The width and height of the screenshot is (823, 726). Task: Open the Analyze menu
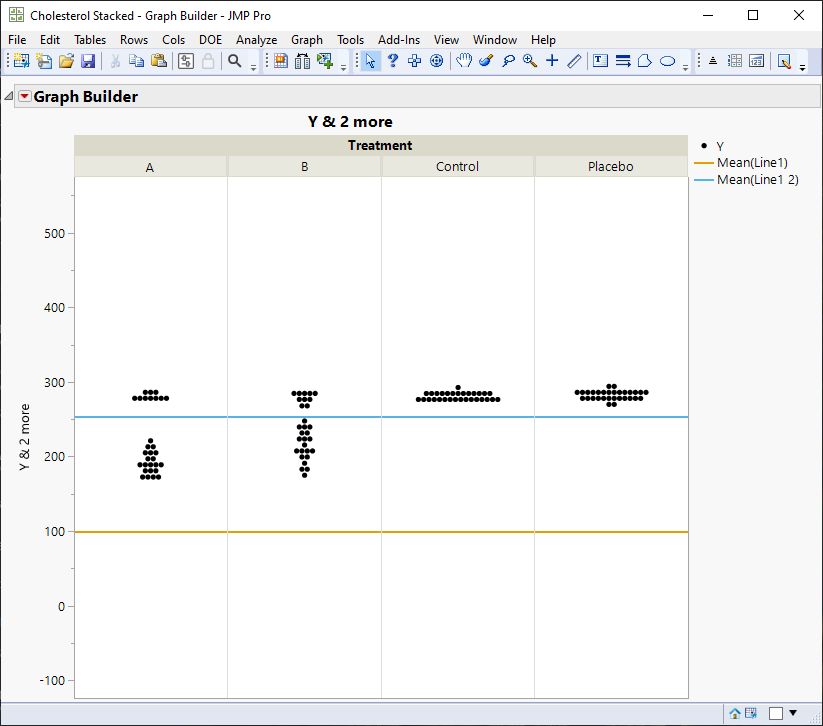(x=256, y=40)
